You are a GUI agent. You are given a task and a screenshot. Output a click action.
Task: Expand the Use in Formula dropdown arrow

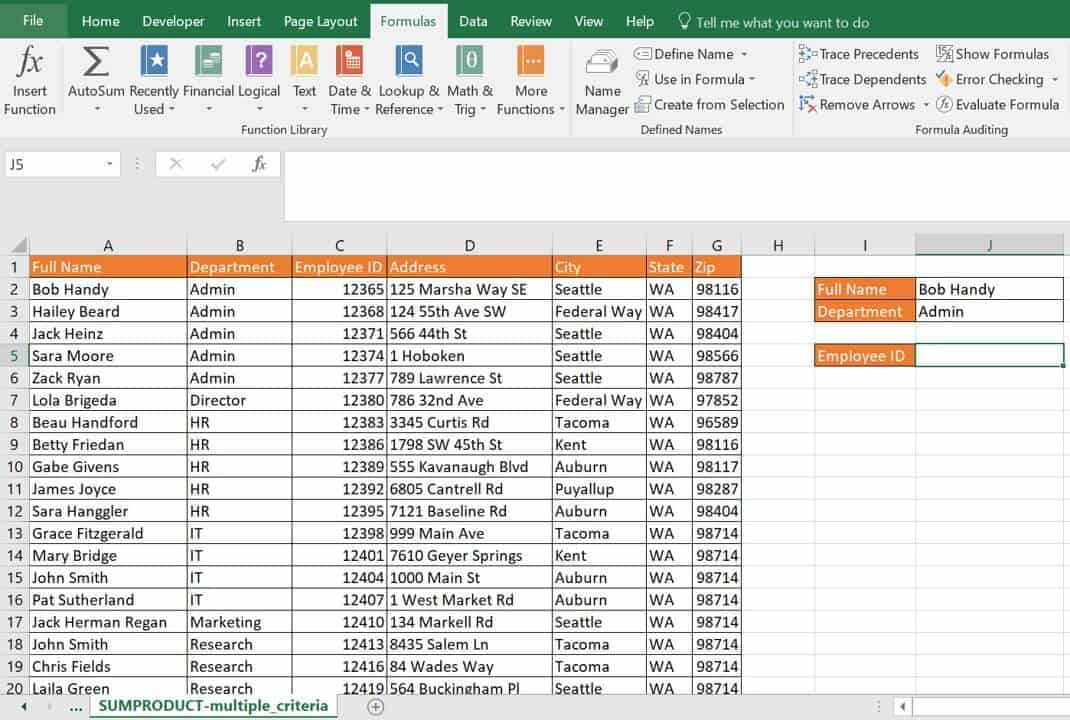tap(752, 79)
